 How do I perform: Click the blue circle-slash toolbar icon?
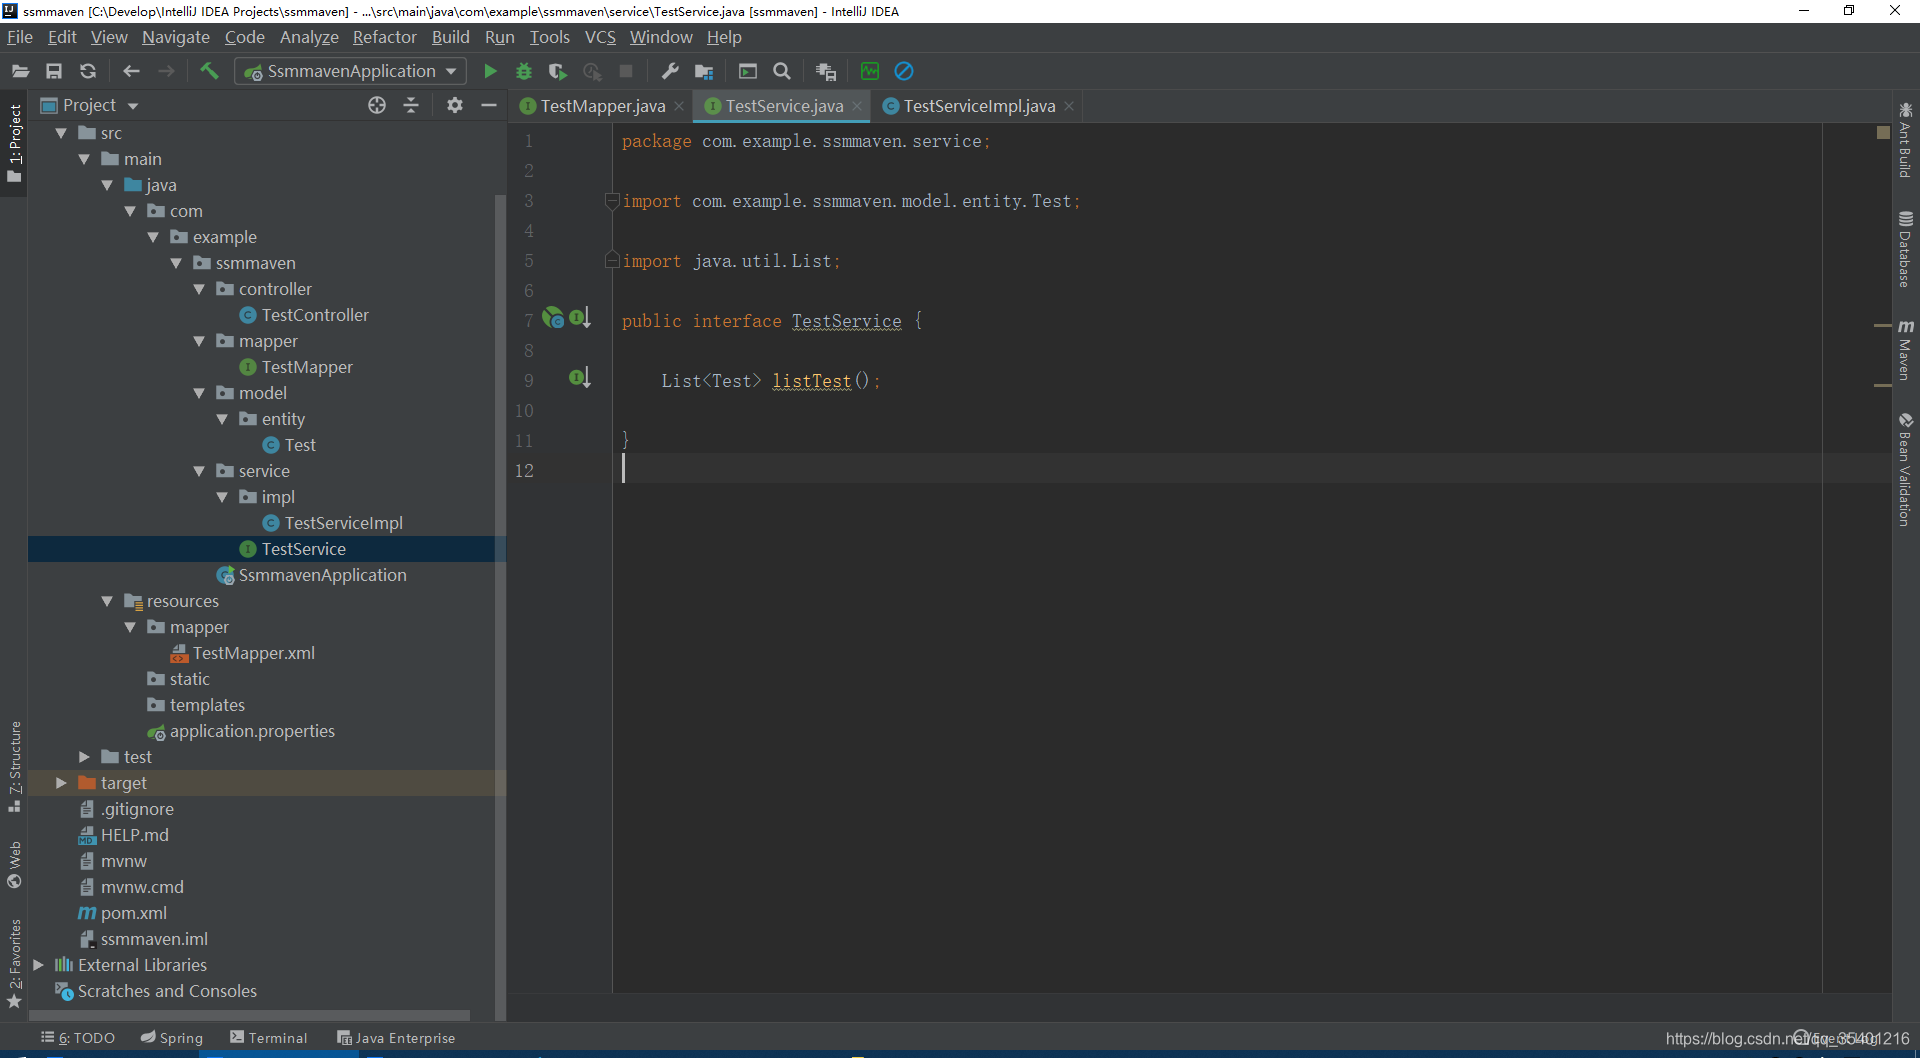click(x=904, y=71)
